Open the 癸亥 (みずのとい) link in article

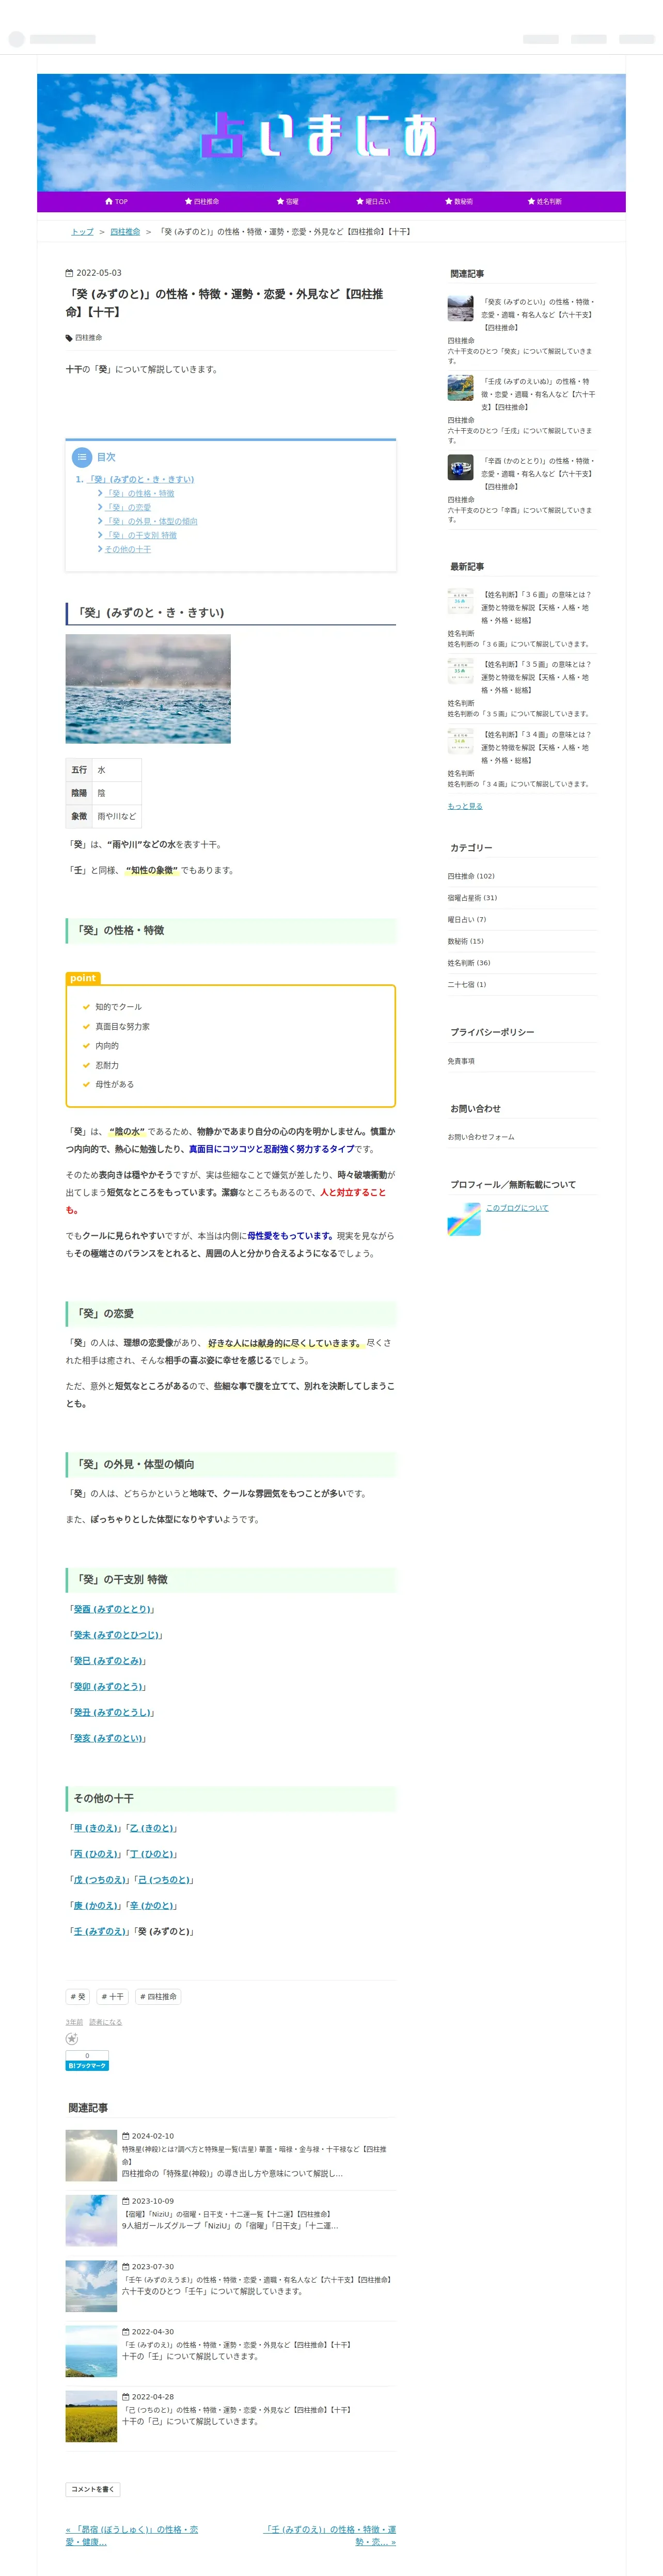coord(108,1739)
